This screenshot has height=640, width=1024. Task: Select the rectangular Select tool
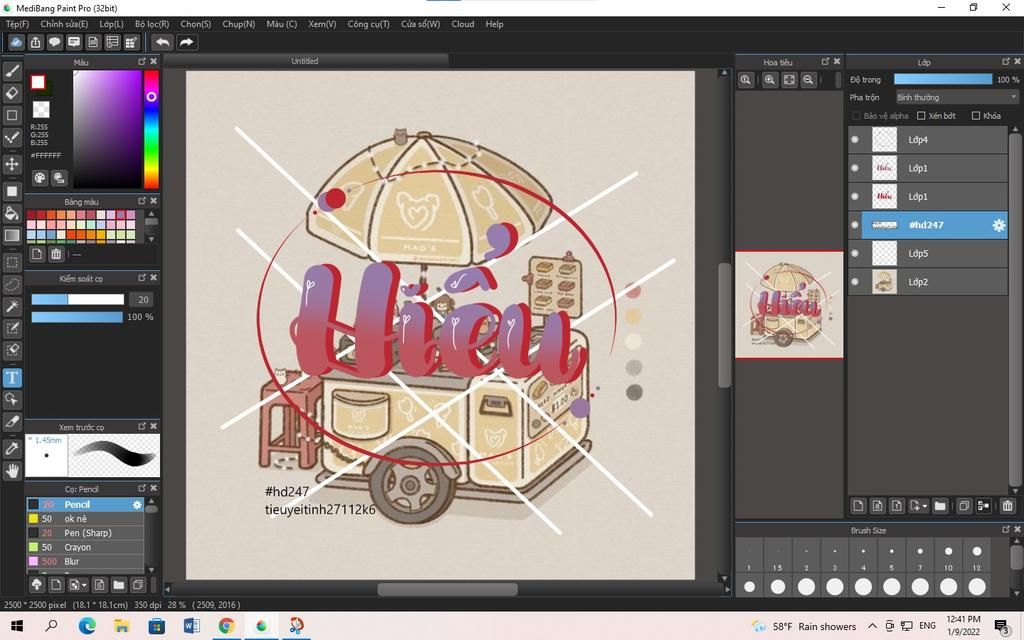coord(12,263)
